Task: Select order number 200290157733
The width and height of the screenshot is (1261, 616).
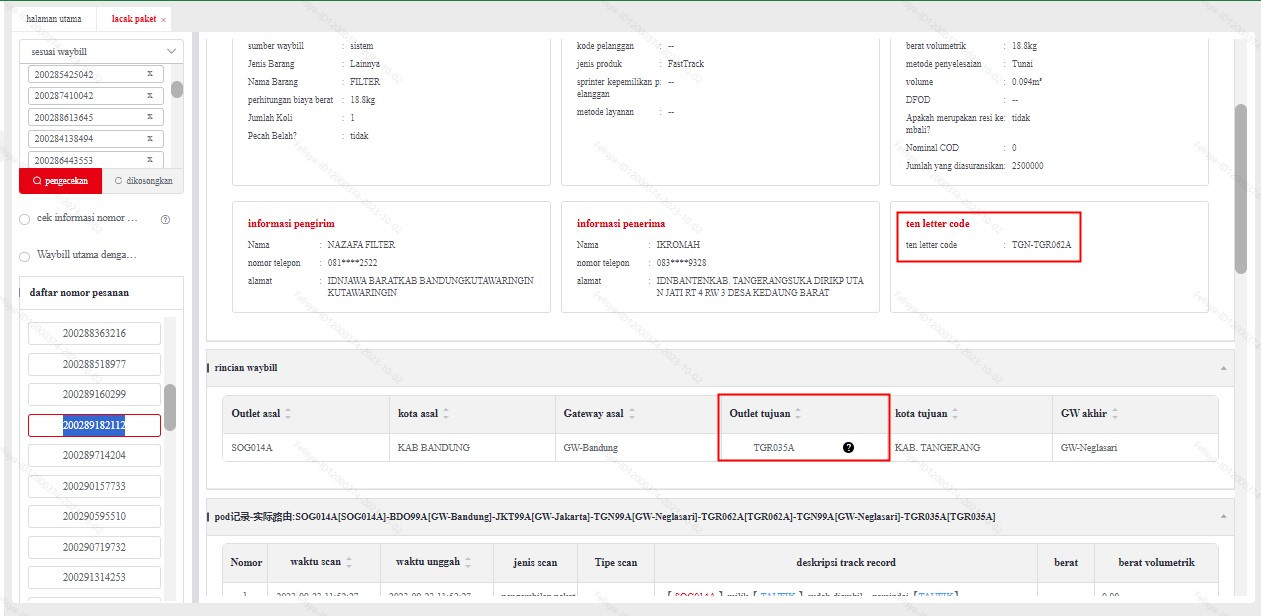Action: (x=94, y=486)
